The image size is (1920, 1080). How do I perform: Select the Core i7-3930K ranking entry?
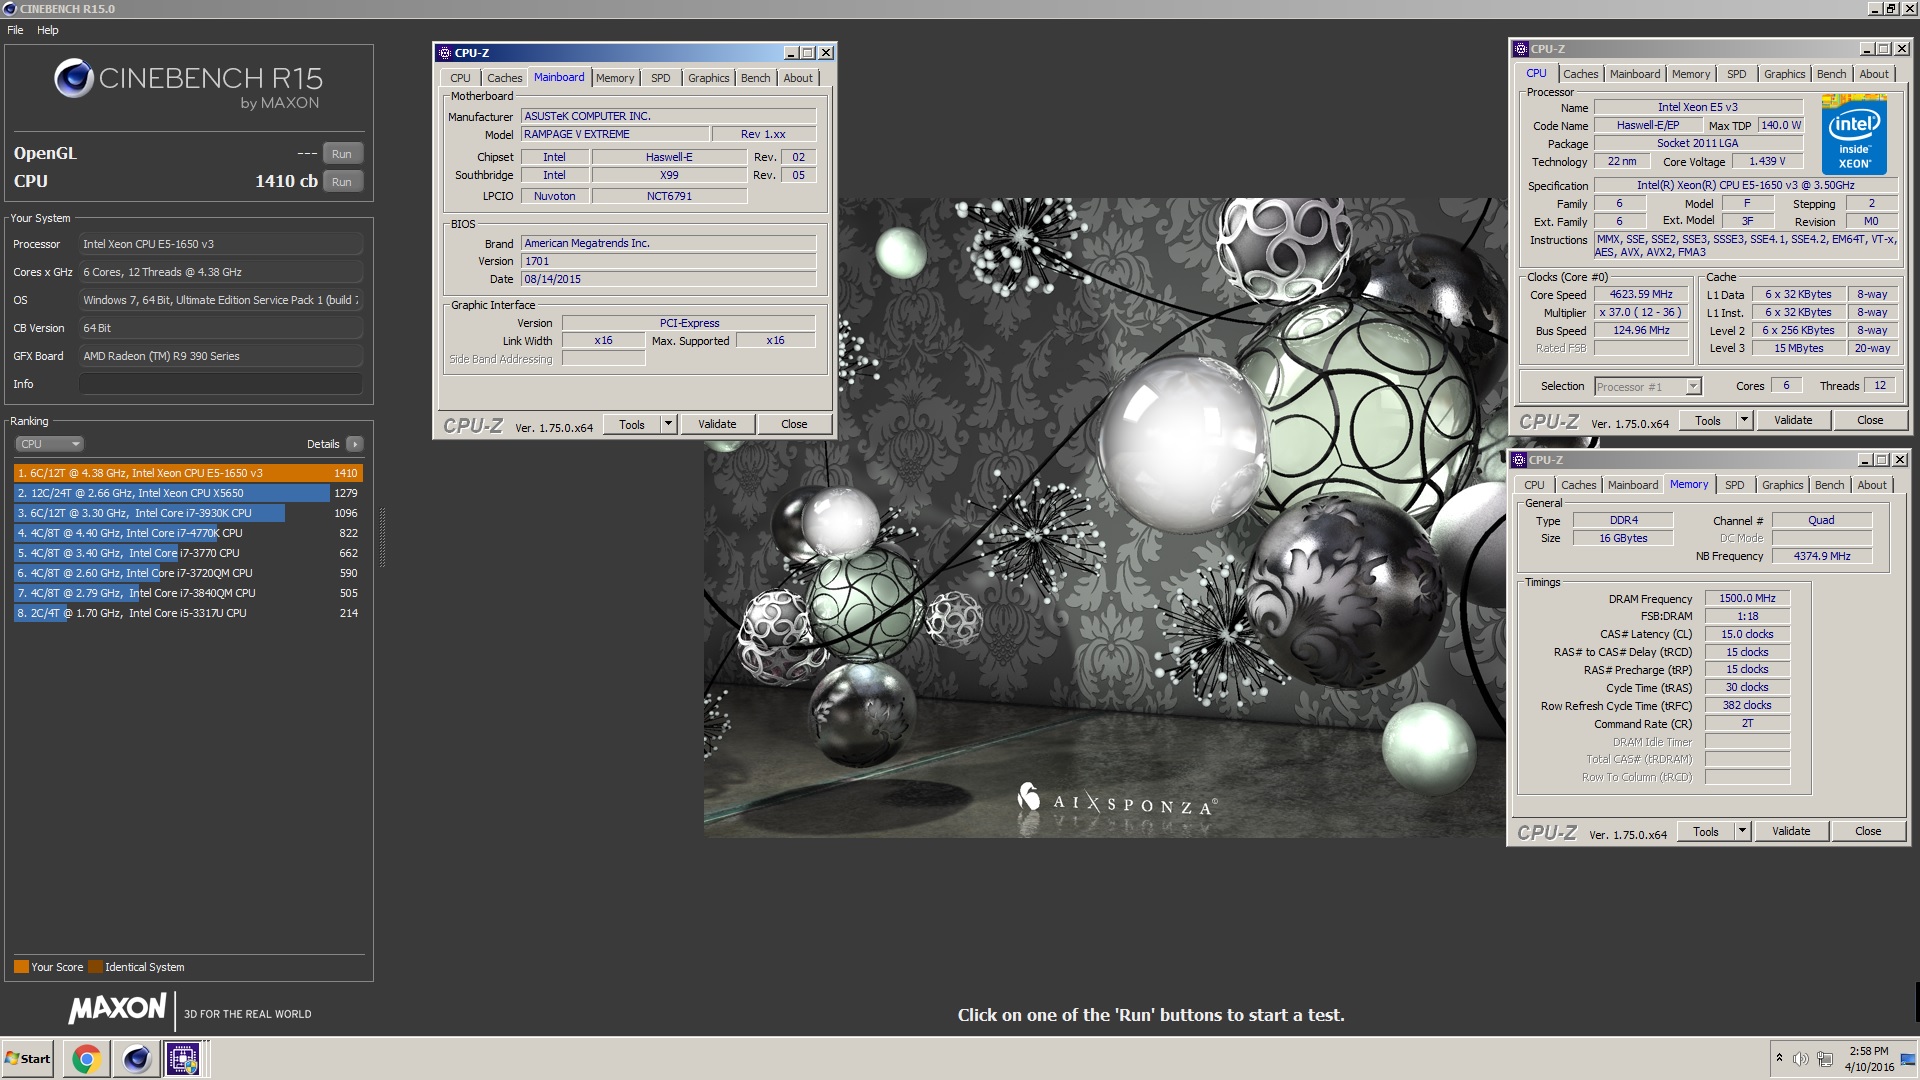tap(188, 513)
